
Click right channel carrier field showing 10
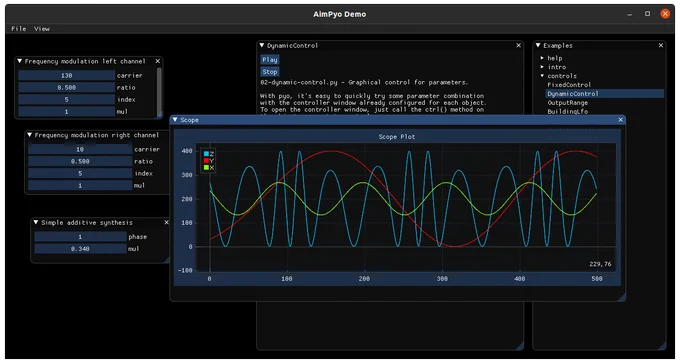pyautogui.click(x=80, y=149)
